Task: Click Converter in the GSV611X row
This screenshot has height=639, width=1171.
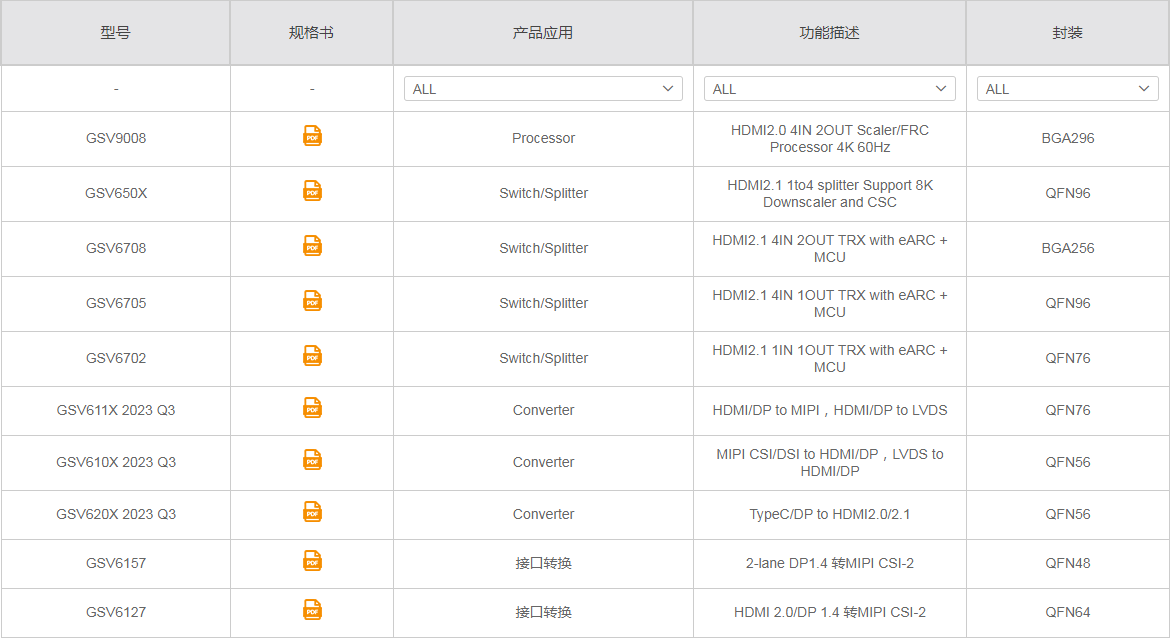Action: click(543, 411)
